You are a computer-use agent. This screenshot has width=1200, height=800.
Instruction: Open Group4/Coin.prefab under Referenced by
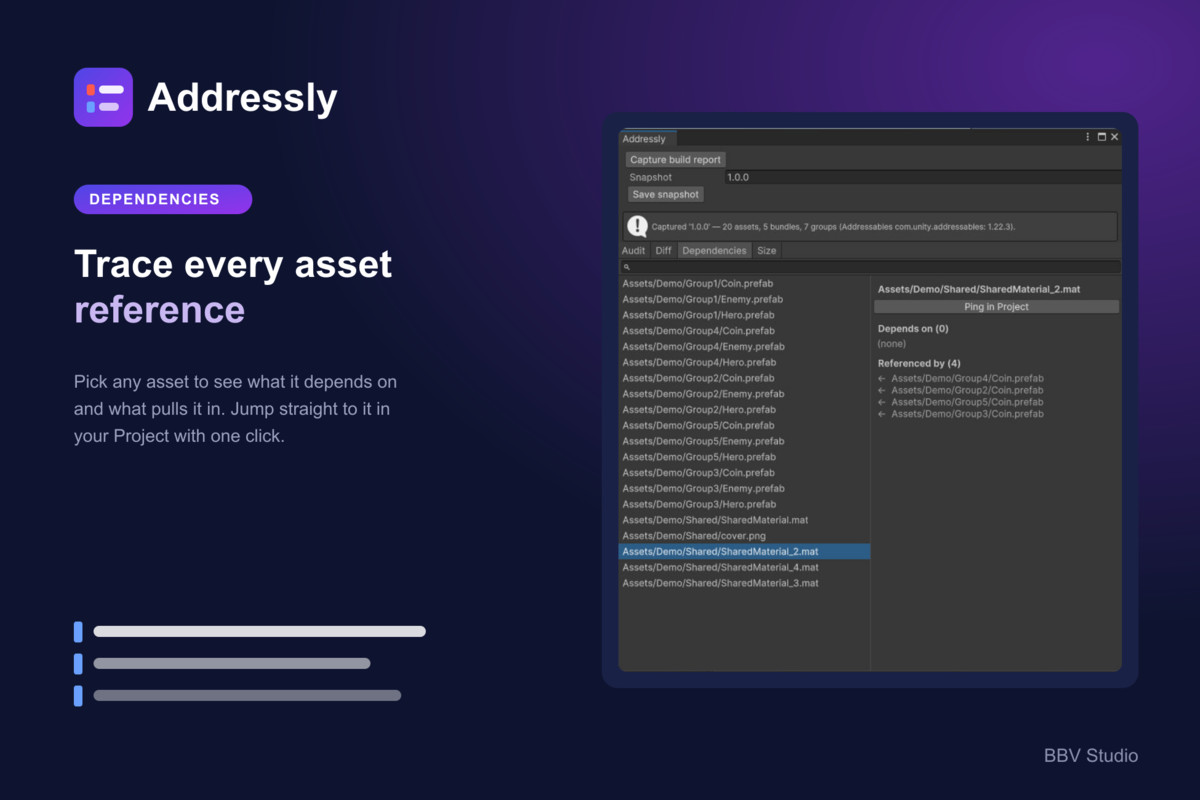pyautogui.click(x=967, y=379)
